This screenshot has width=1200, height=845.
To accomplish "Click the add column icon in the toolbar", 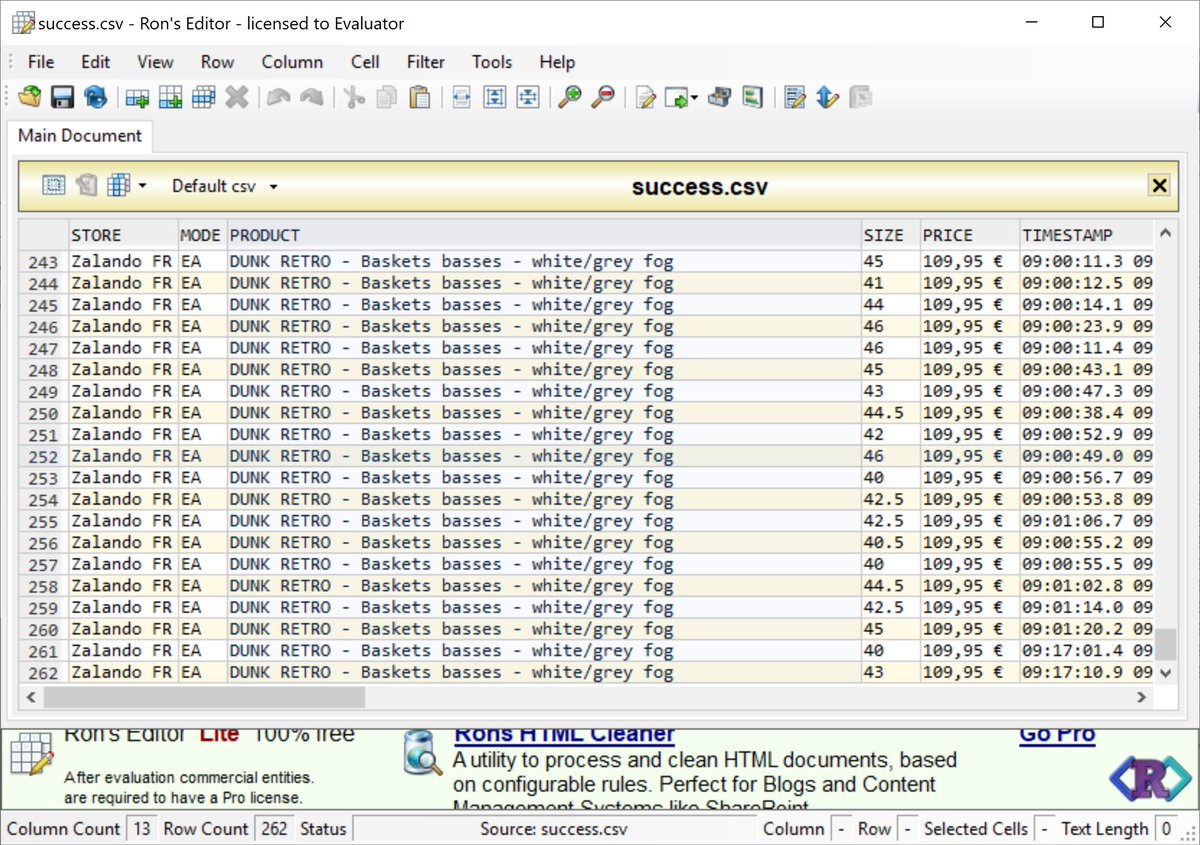I will click(171, 97).
